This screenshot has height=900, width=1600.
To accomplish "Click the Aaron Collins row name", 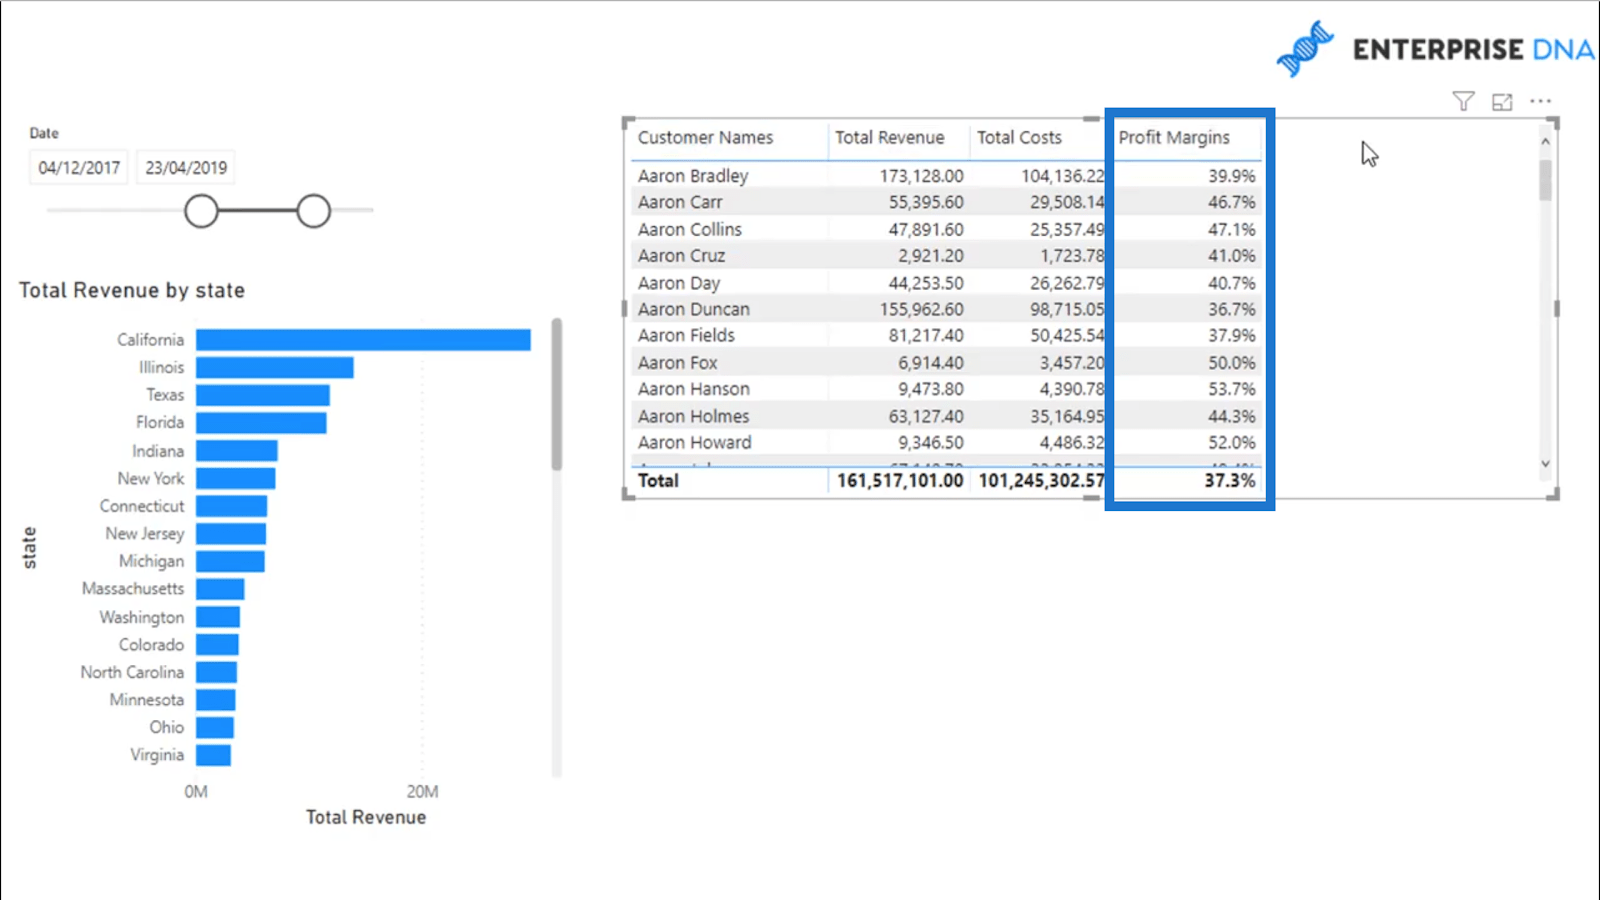I will click(690, 229).
